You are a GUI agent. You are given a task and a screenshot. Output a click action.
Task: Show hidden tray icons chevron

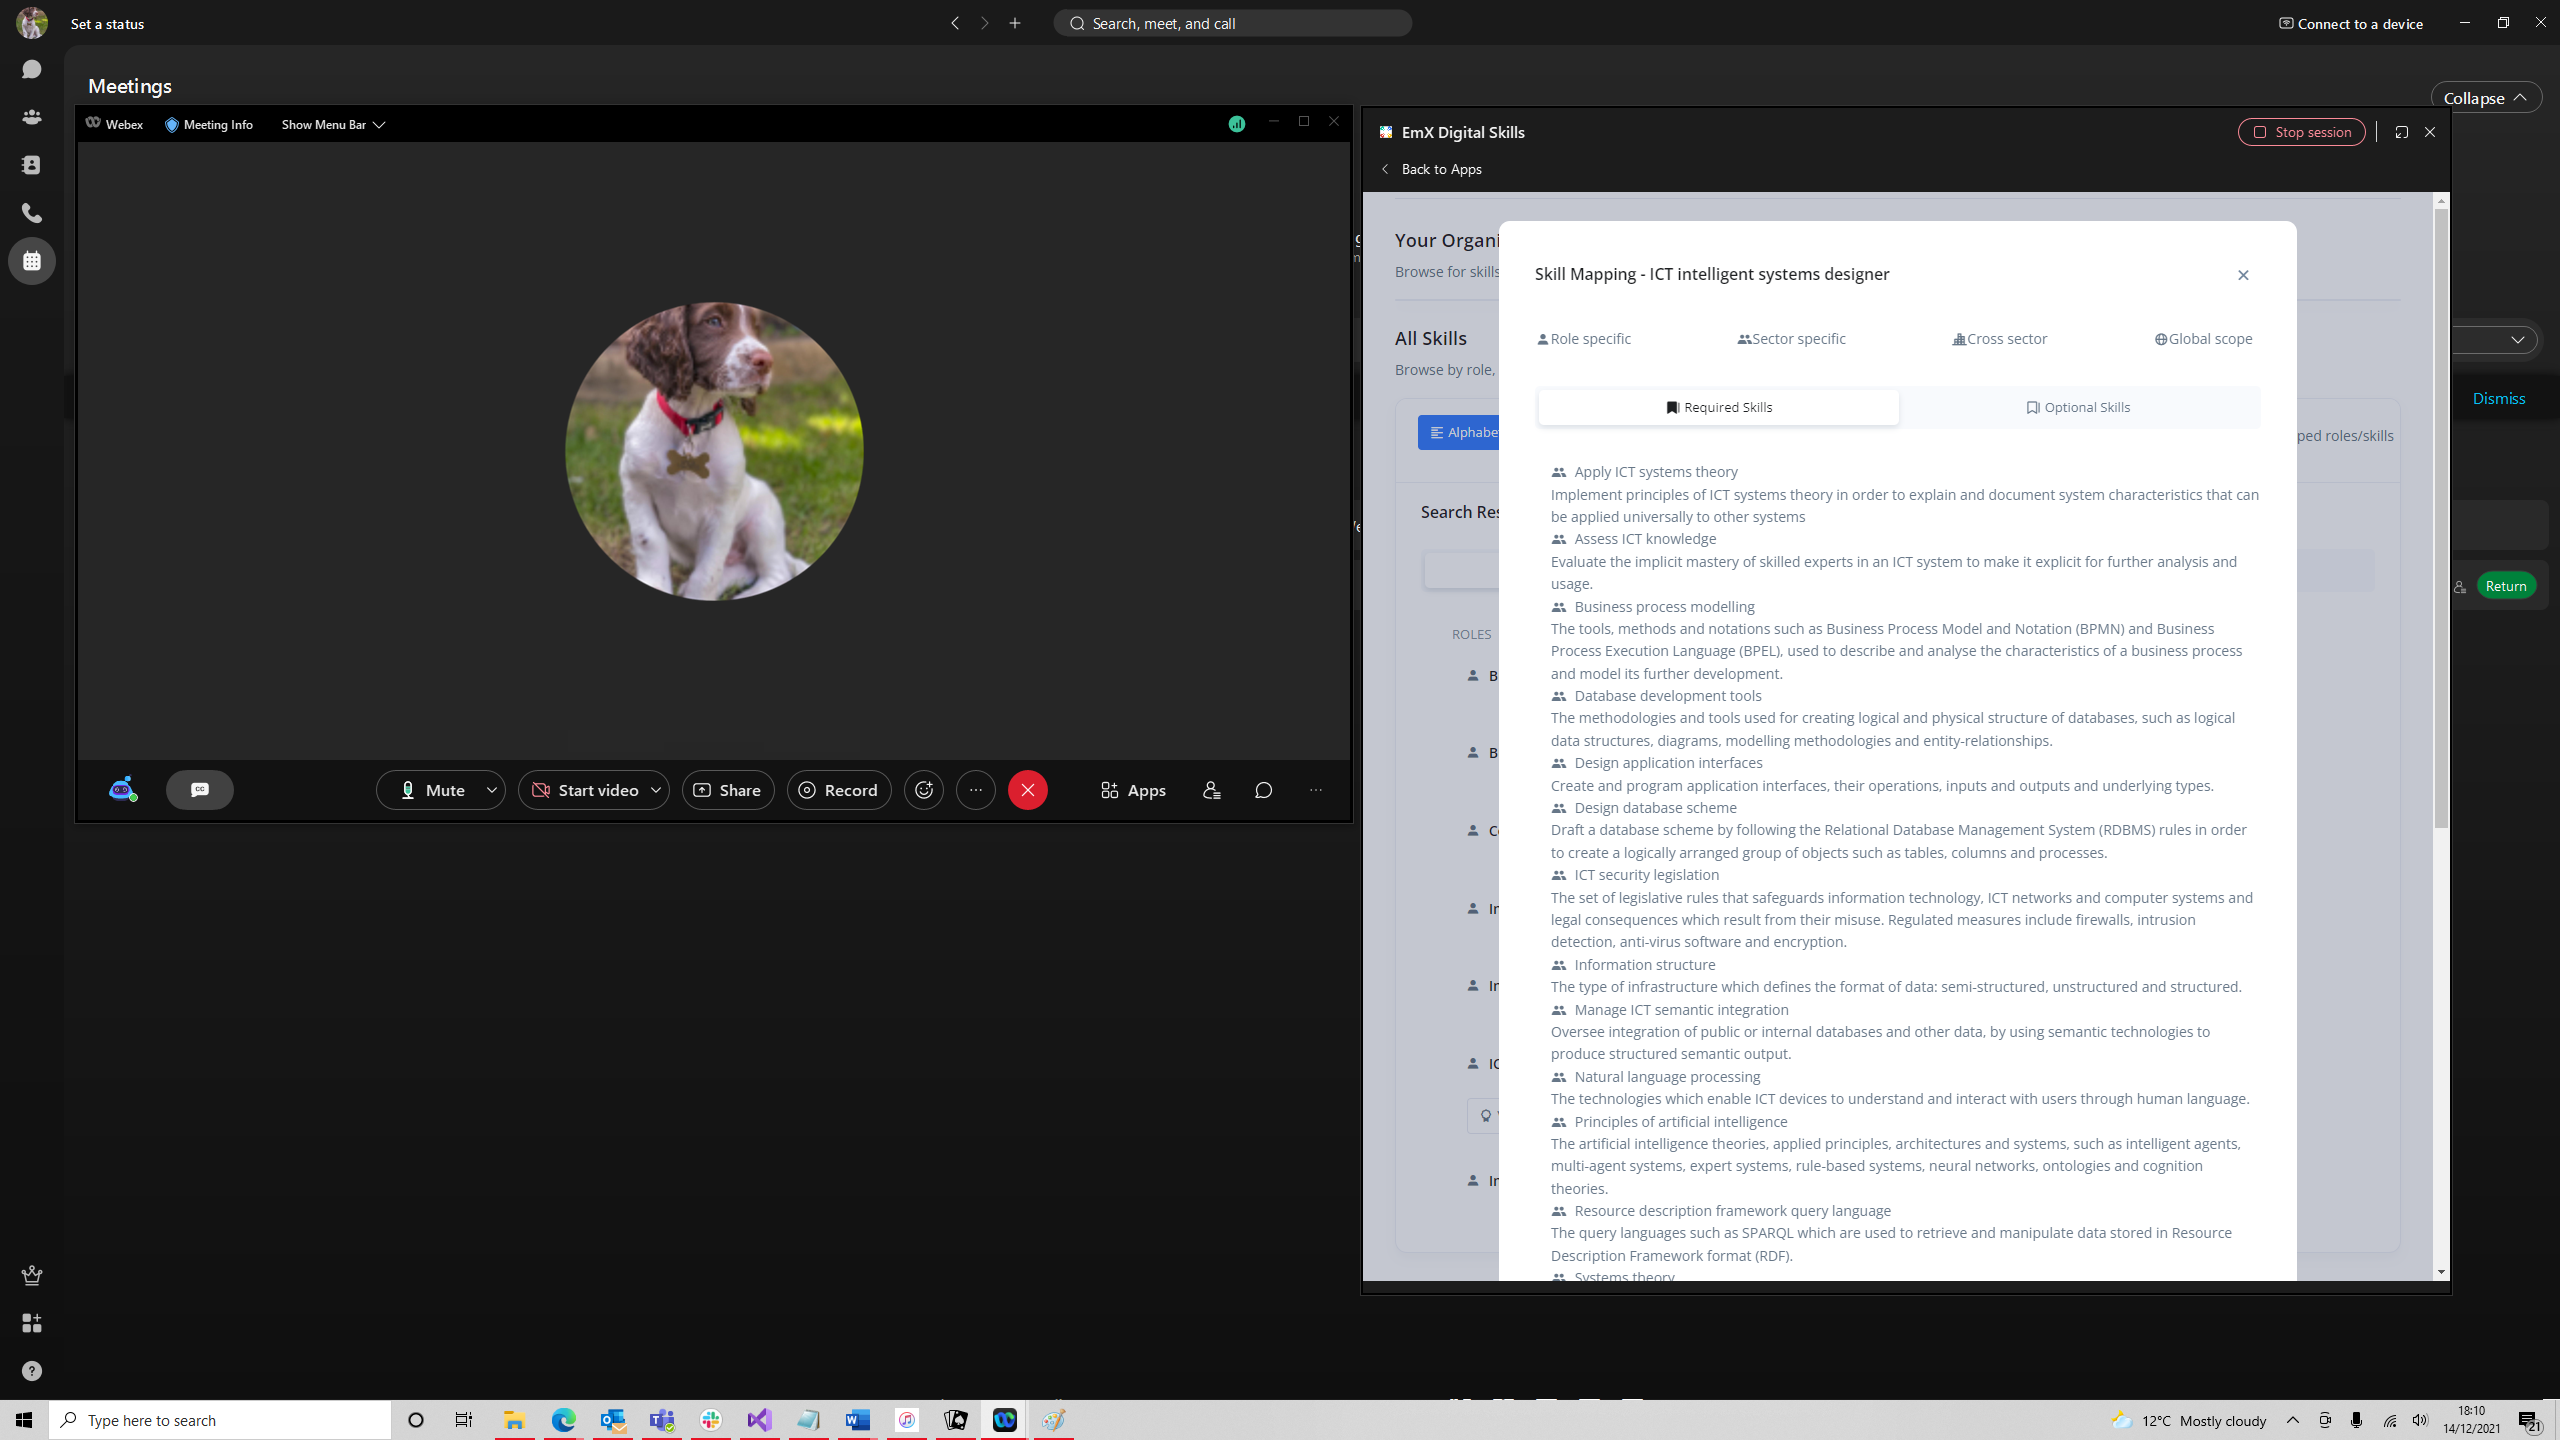pos(2293,1420)
